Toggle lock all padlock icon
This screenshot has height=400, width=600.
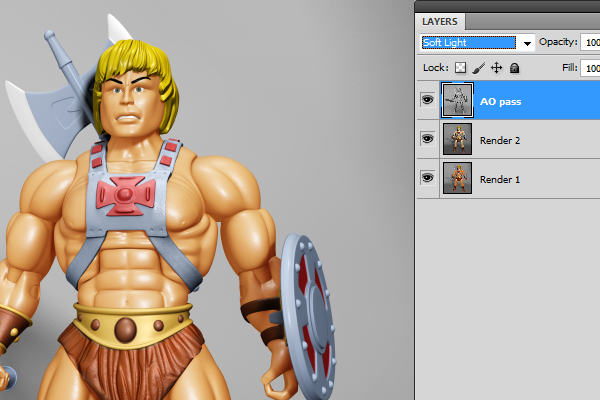pyautogui.click(x=514, y=68)
